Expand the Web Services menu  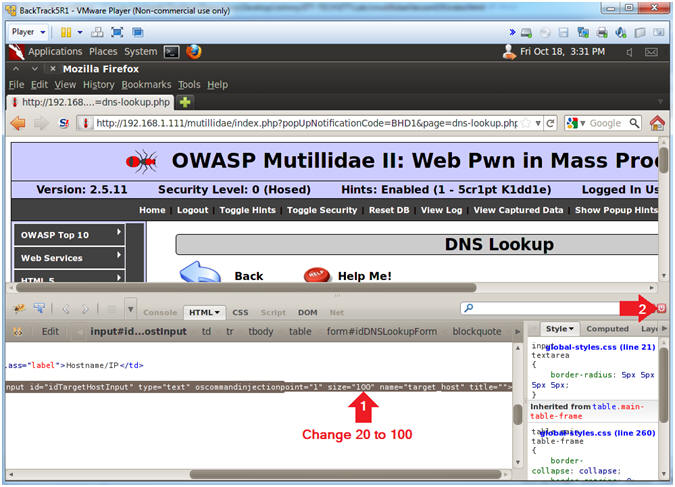69,257
